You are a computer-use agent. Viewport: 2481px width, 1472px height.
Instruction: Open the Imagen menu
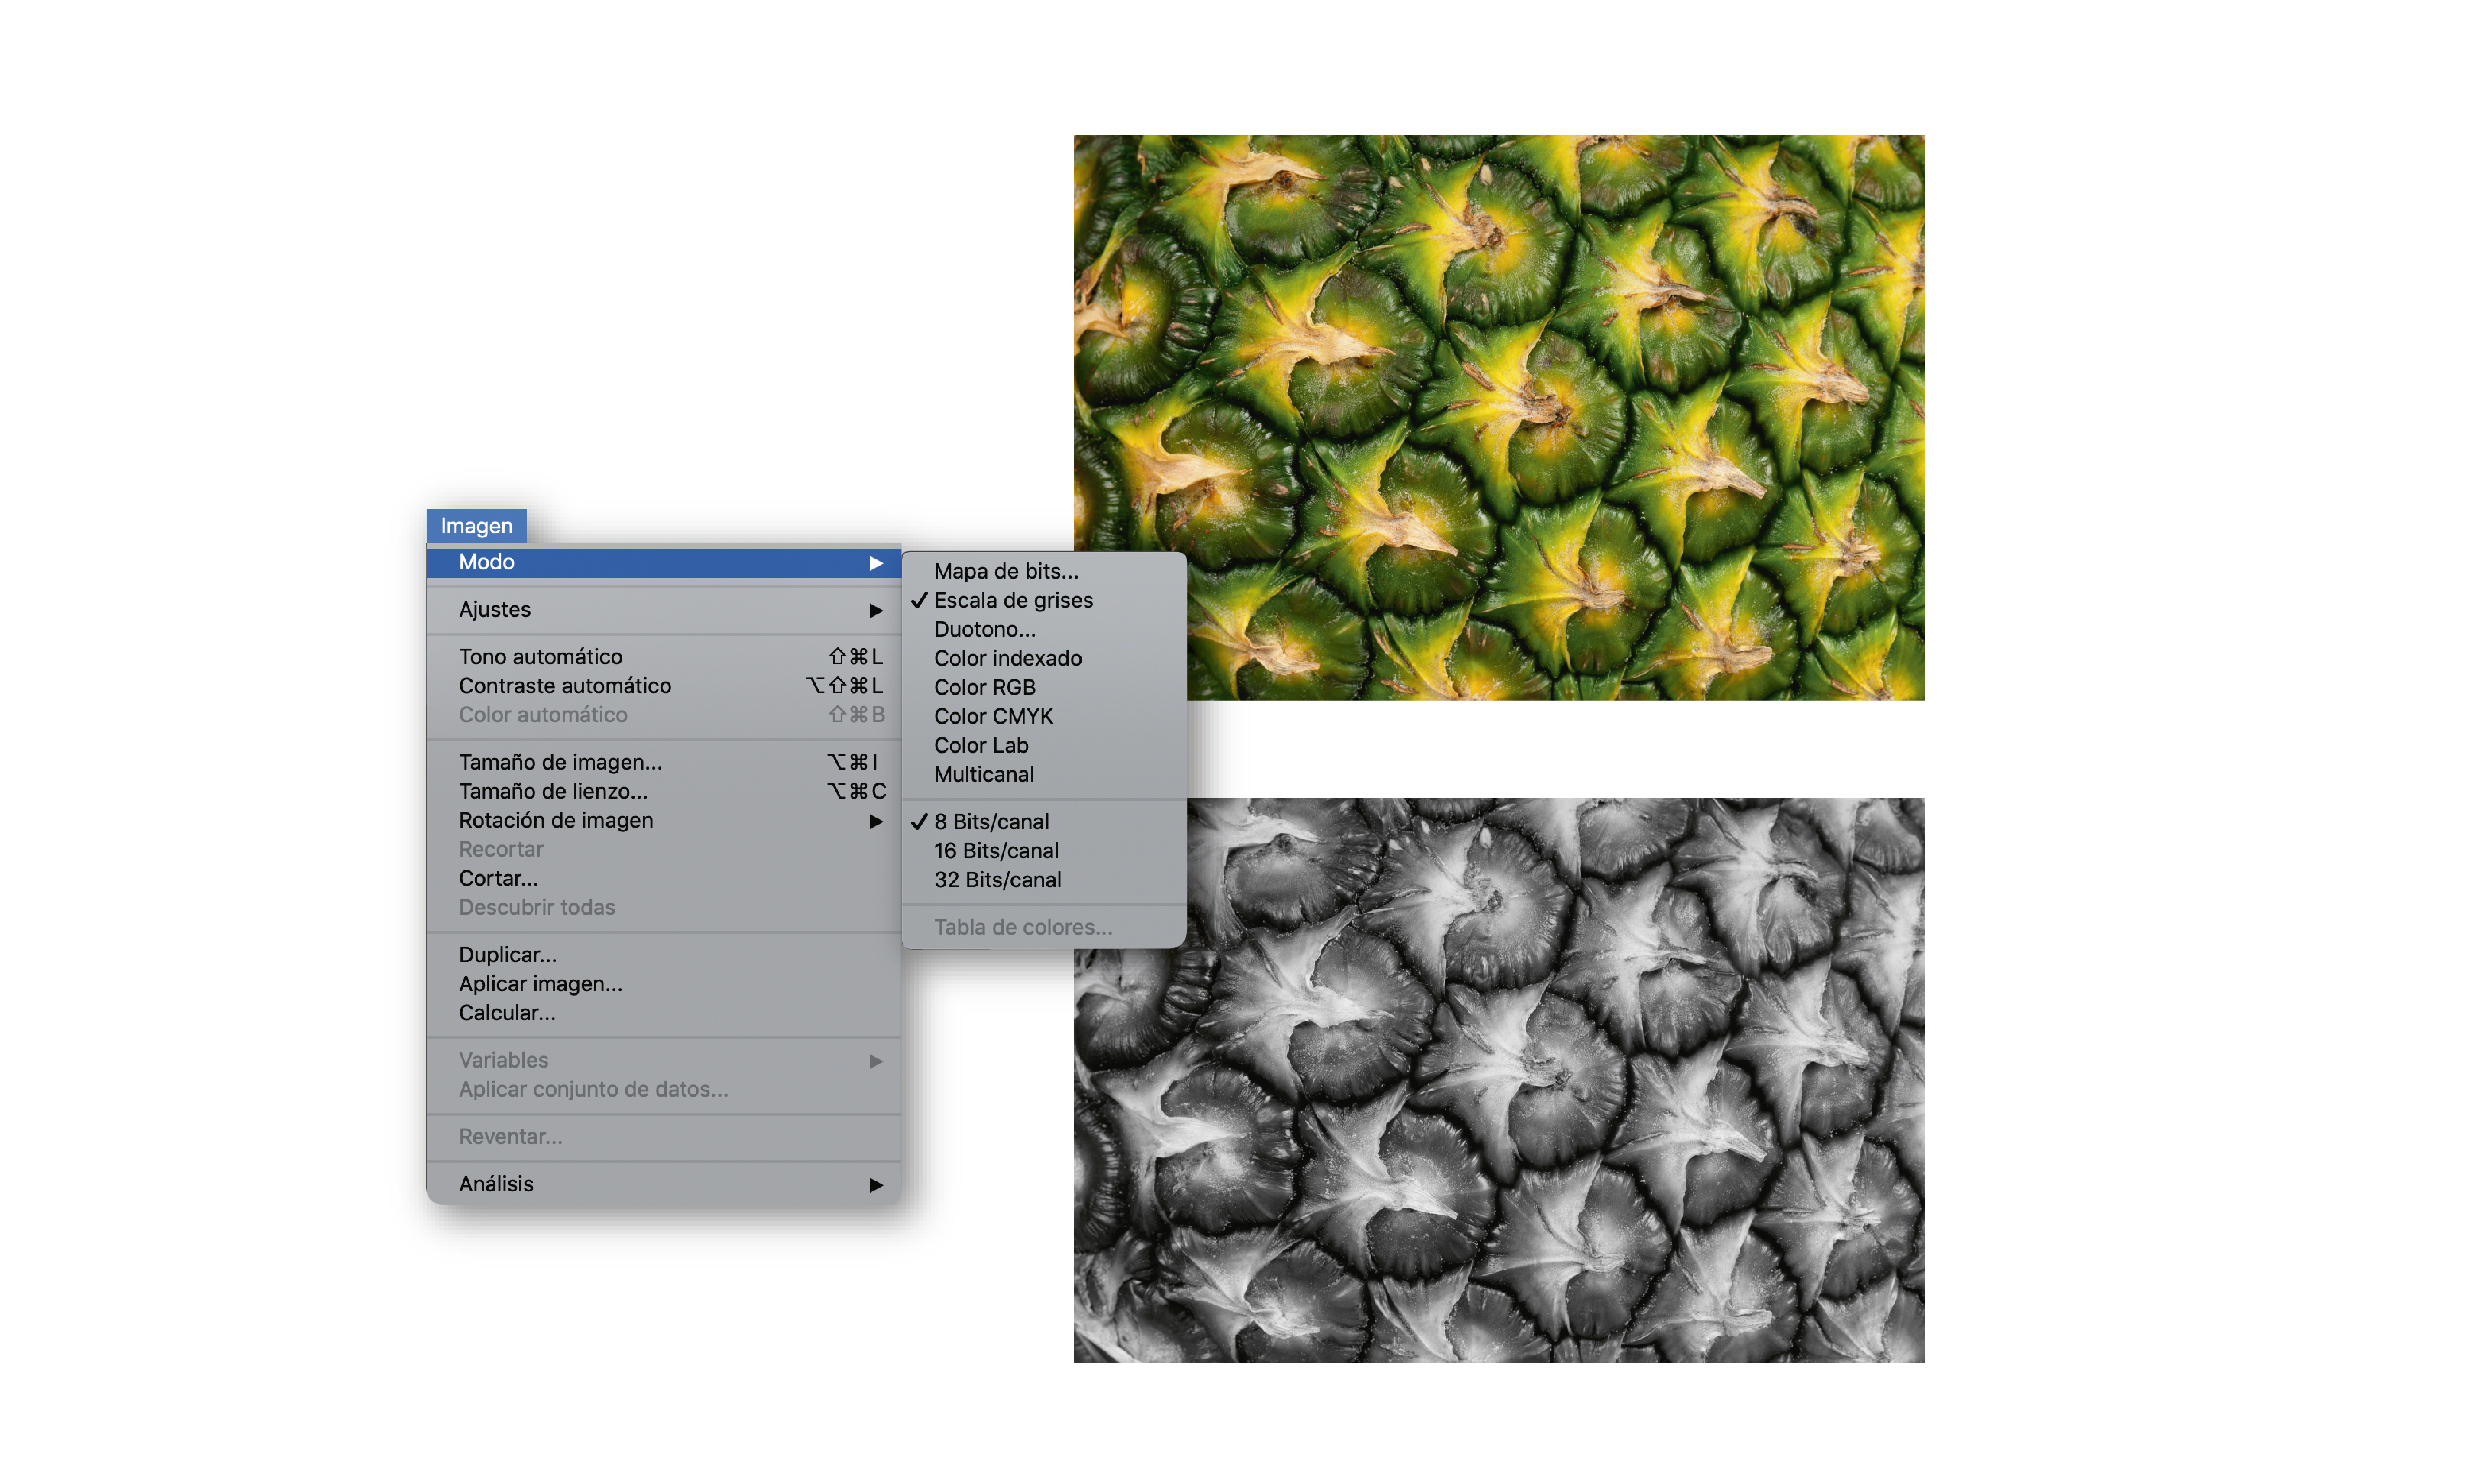tap(476, 526)
